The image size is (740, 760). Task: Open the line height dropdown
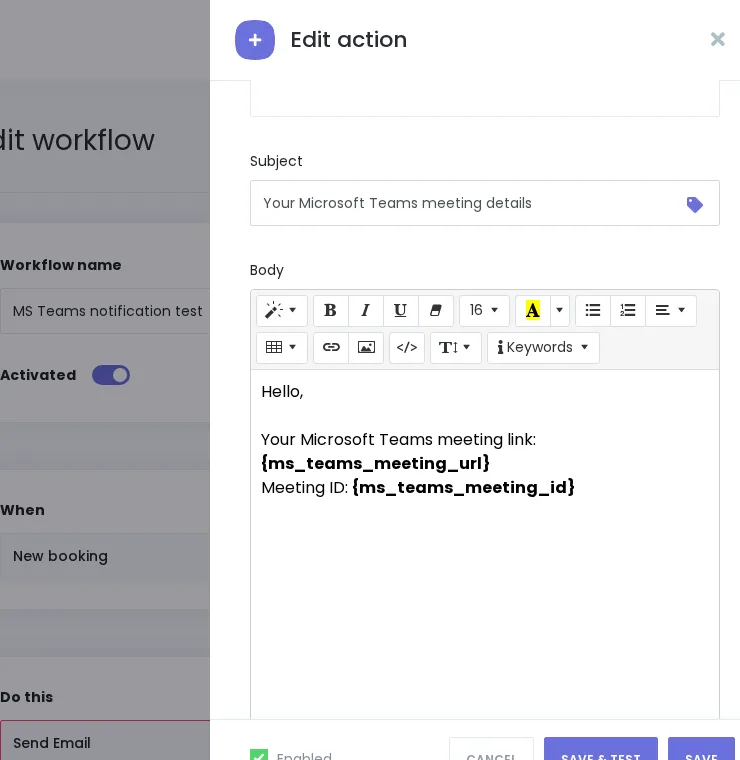[x=456, y=348]
